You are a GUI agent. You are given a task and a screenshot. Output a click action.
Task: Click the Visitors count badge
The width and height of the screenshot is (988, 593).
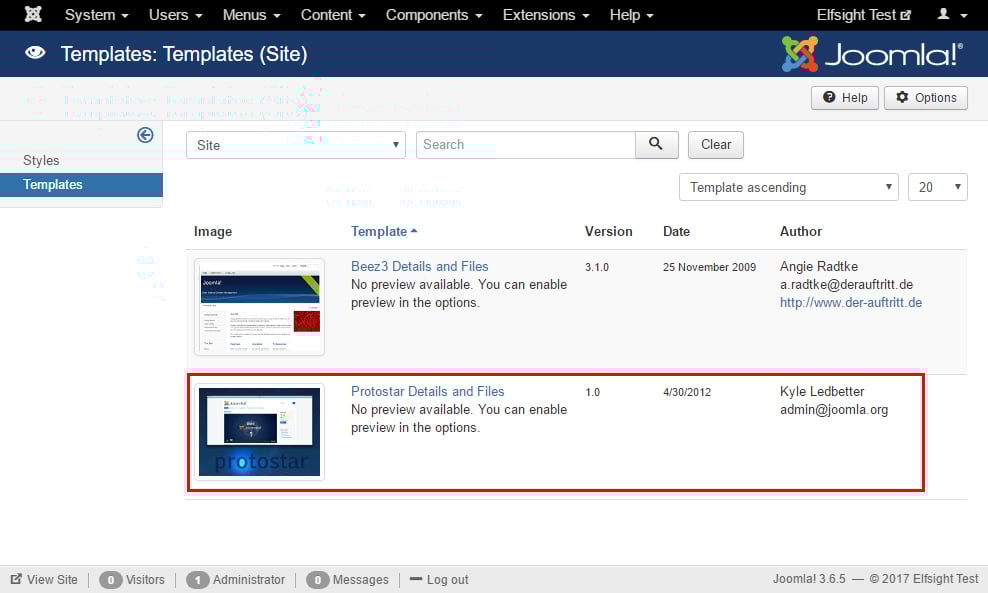(x=111, y=580)
